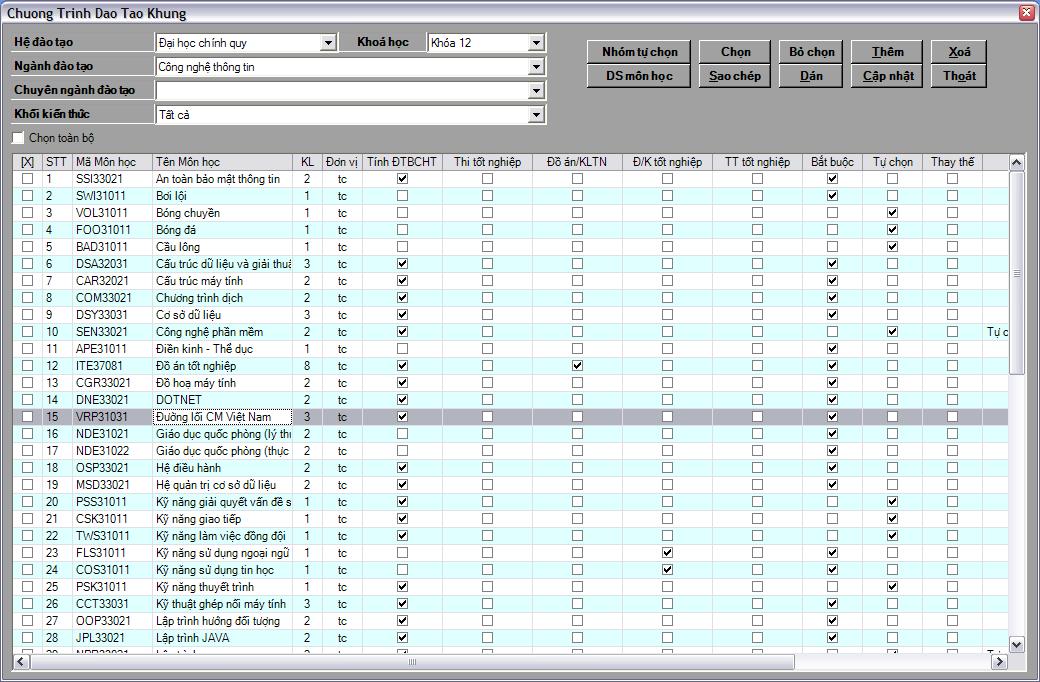Click the Nhóm tự chọn button

tap(639, 52)
